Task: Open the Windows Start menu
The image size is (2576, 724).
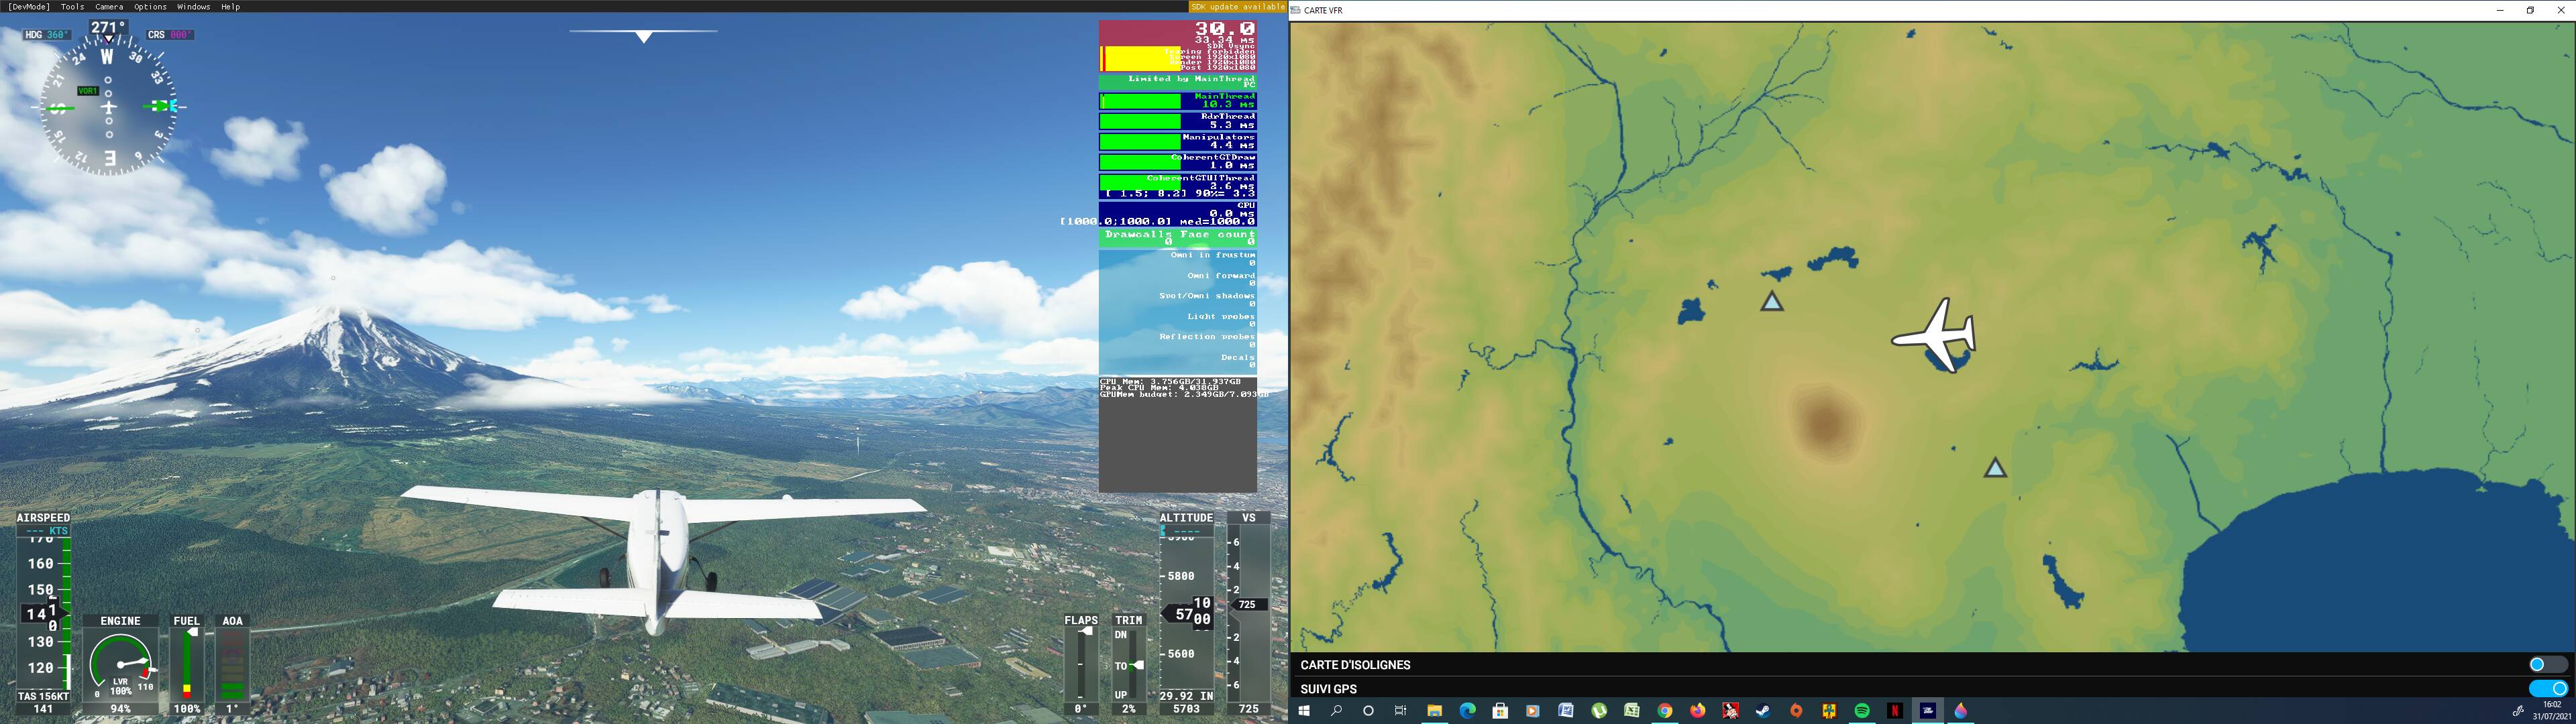Action: click(x=1304, y=711)
